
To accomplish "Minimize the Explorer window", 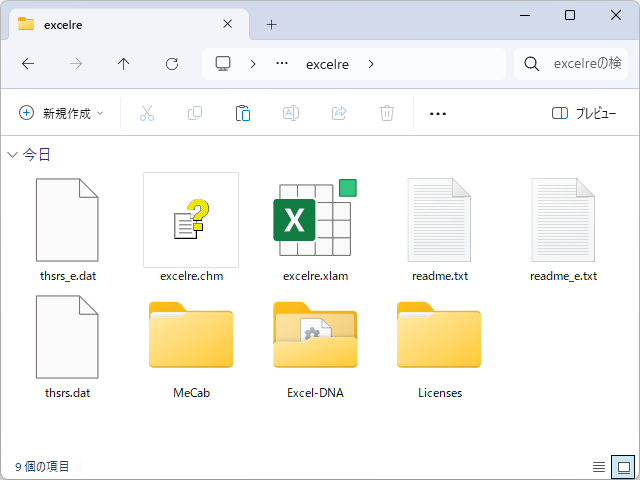I will (525, 16).
